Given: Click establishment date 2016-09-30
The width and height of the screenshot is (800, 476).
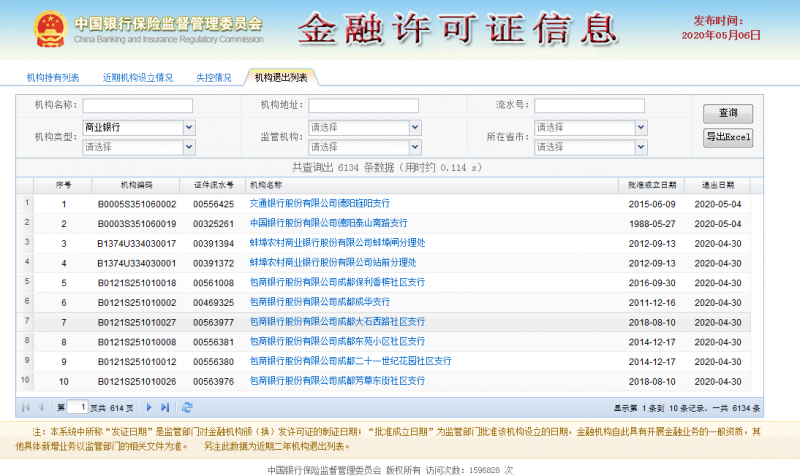Looking at the screenshot, I should (652, 283).
